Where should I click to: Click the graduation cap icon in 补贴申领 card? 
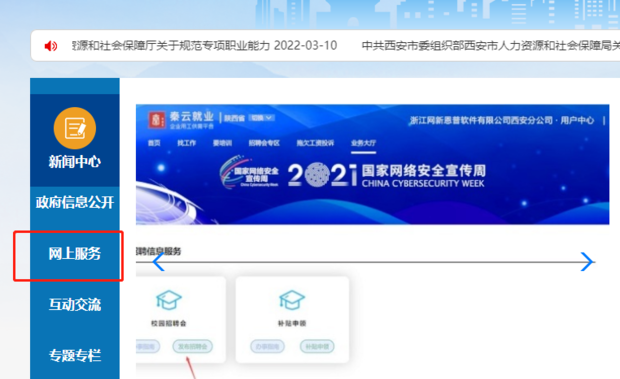[x=292, y=300]
